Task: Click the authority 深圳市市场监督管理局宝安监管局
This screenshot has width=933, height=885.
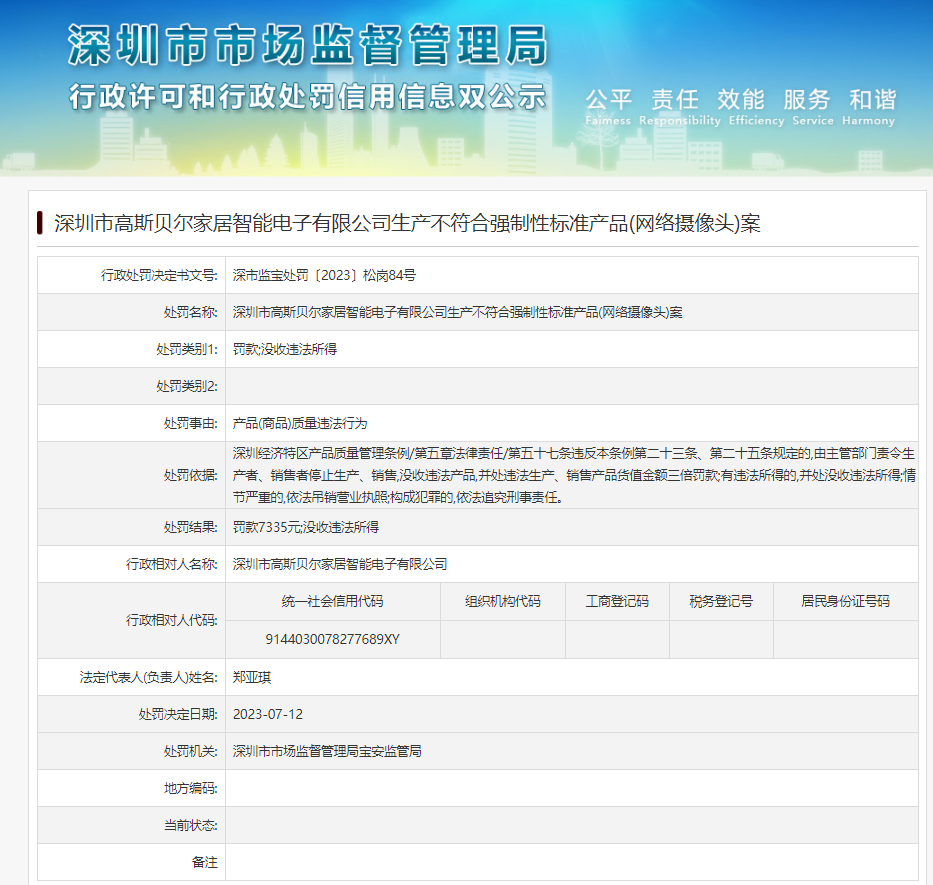Action: (327, 751)
